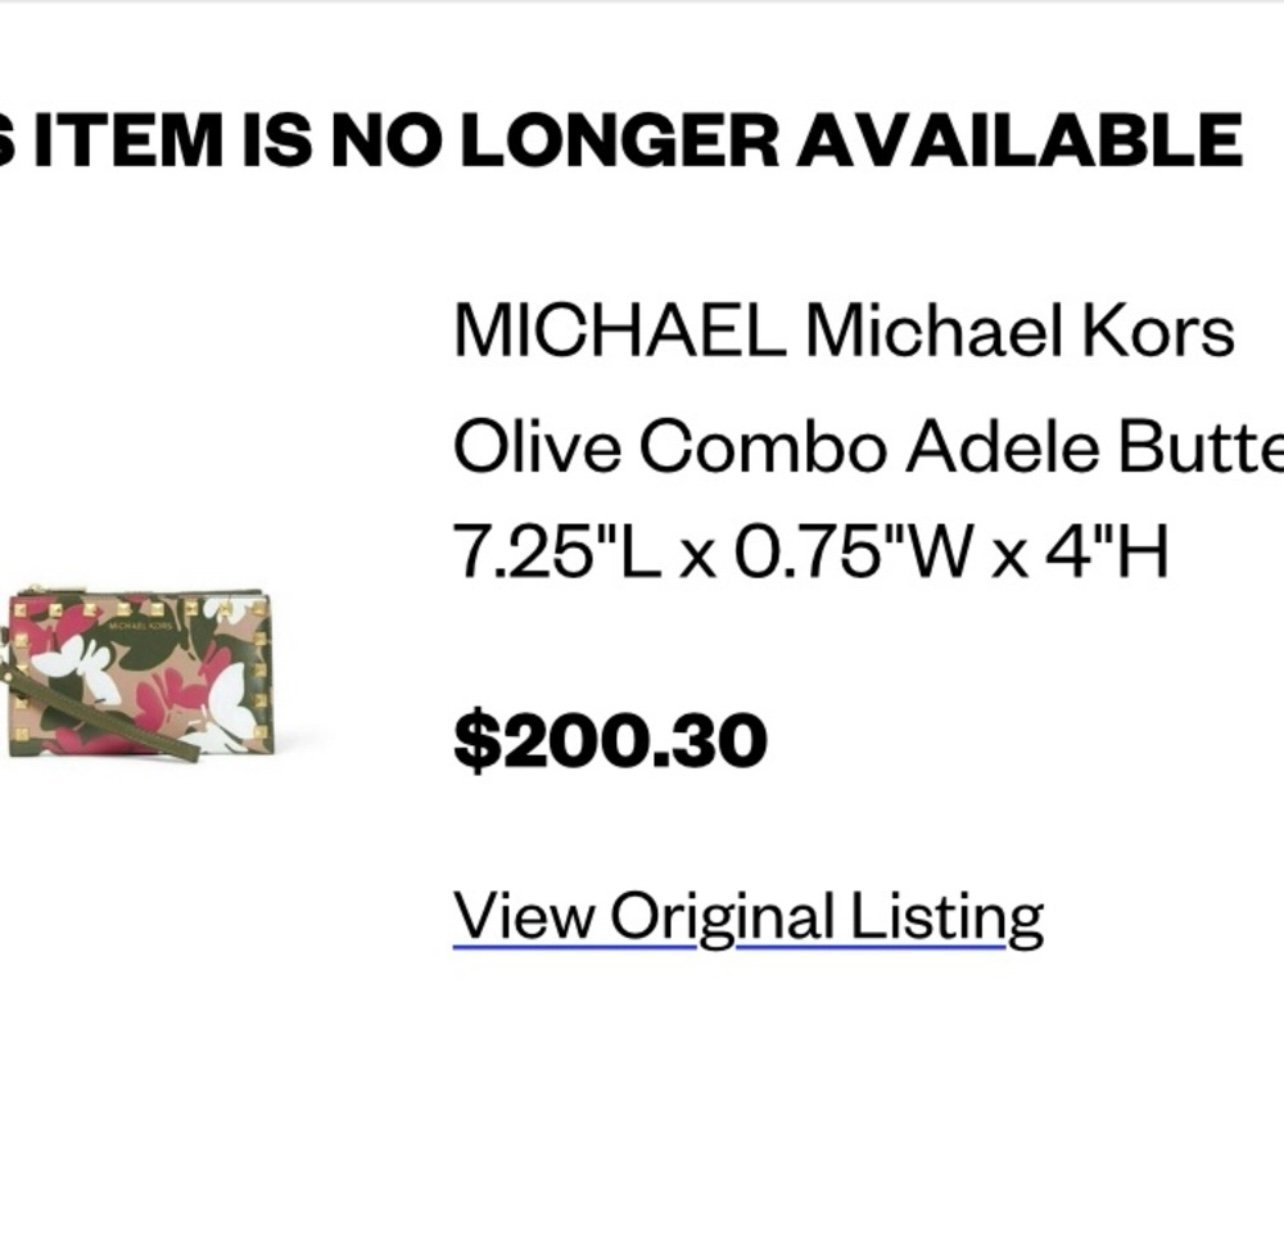
Task: Open the View Original Listing link
Action: tap(748, 917)
